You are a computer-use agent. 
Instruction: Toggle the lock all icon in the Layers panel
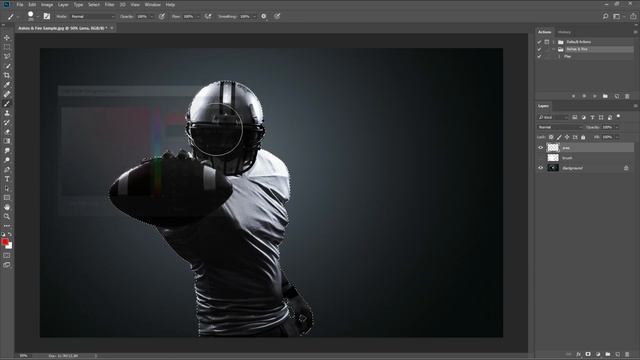[583, 137]
